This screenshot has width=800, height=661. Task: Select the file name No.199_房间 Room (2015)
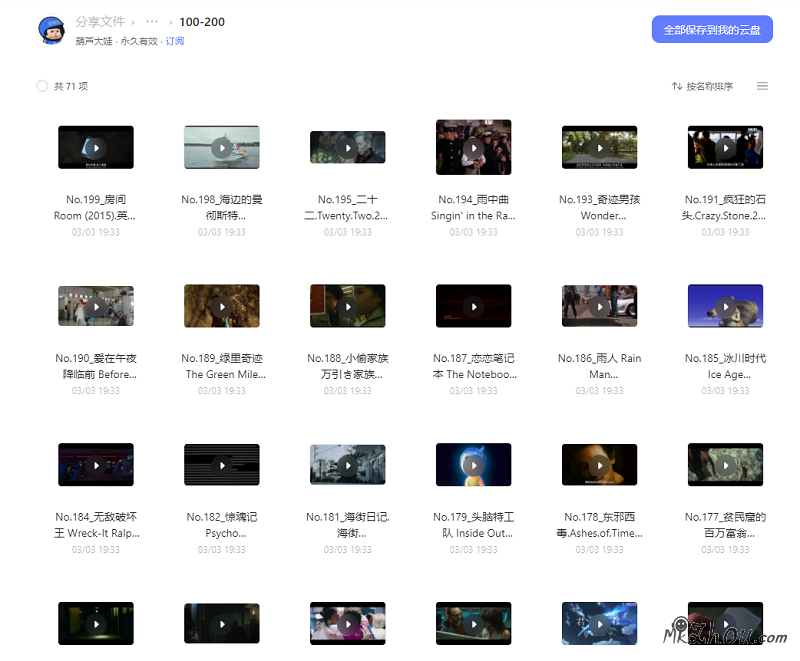pyautogui.click(x=95, y=208)
